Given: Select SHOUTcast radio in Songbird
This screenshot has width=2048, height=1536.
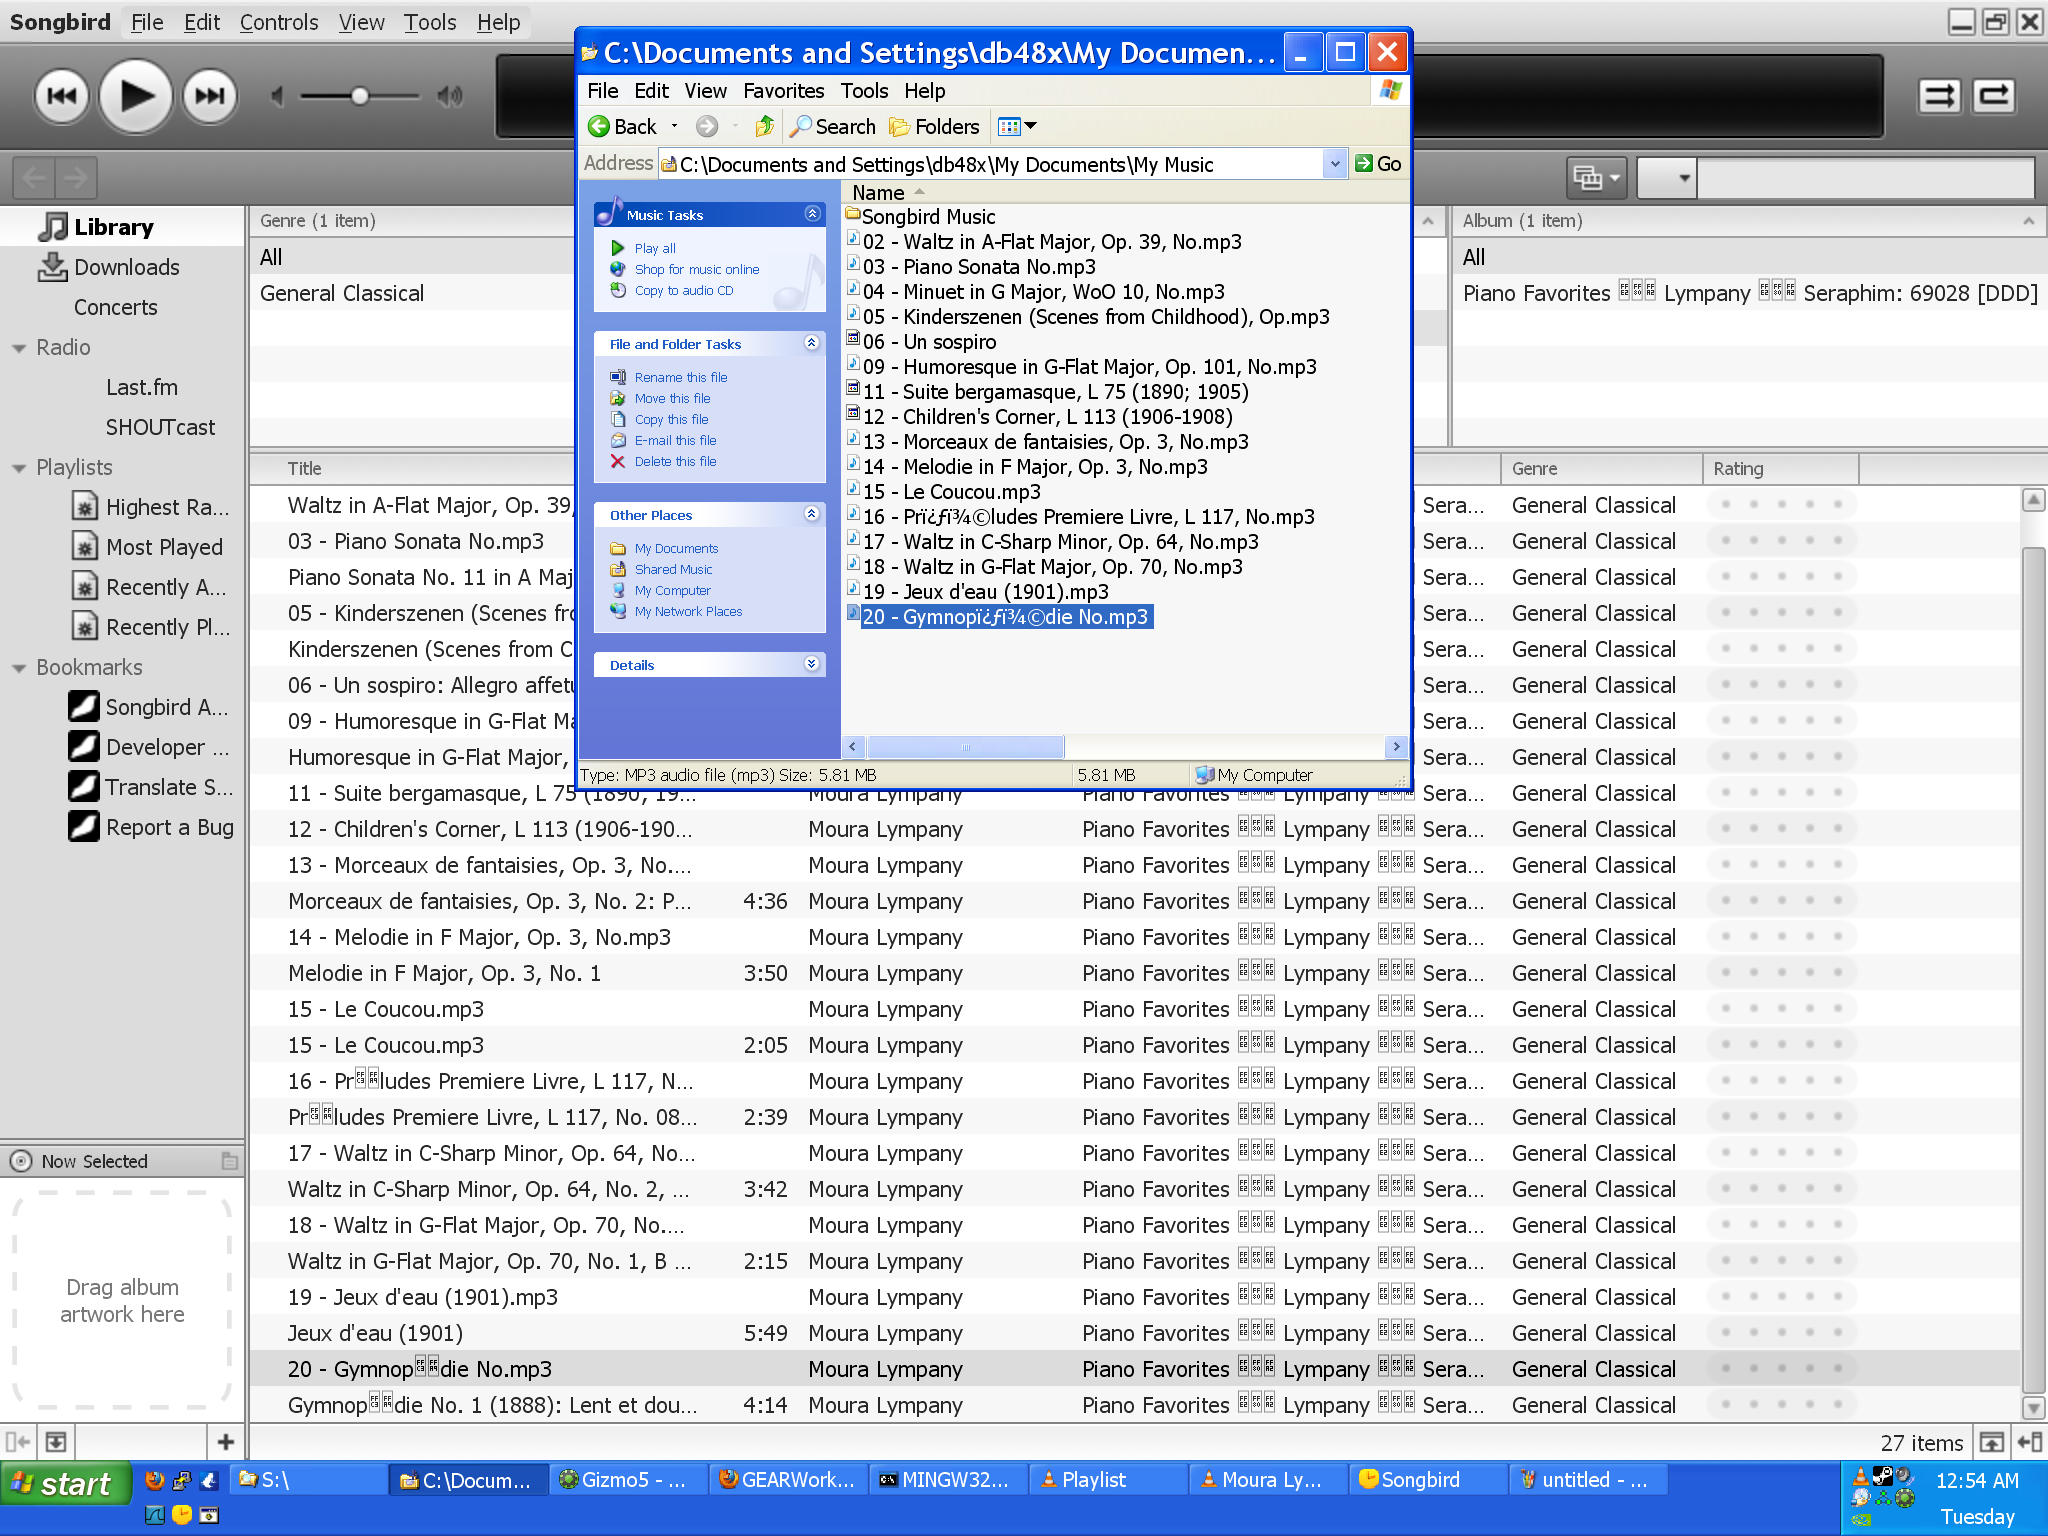Looking at the screenshot, I should (x=160, y=427).
